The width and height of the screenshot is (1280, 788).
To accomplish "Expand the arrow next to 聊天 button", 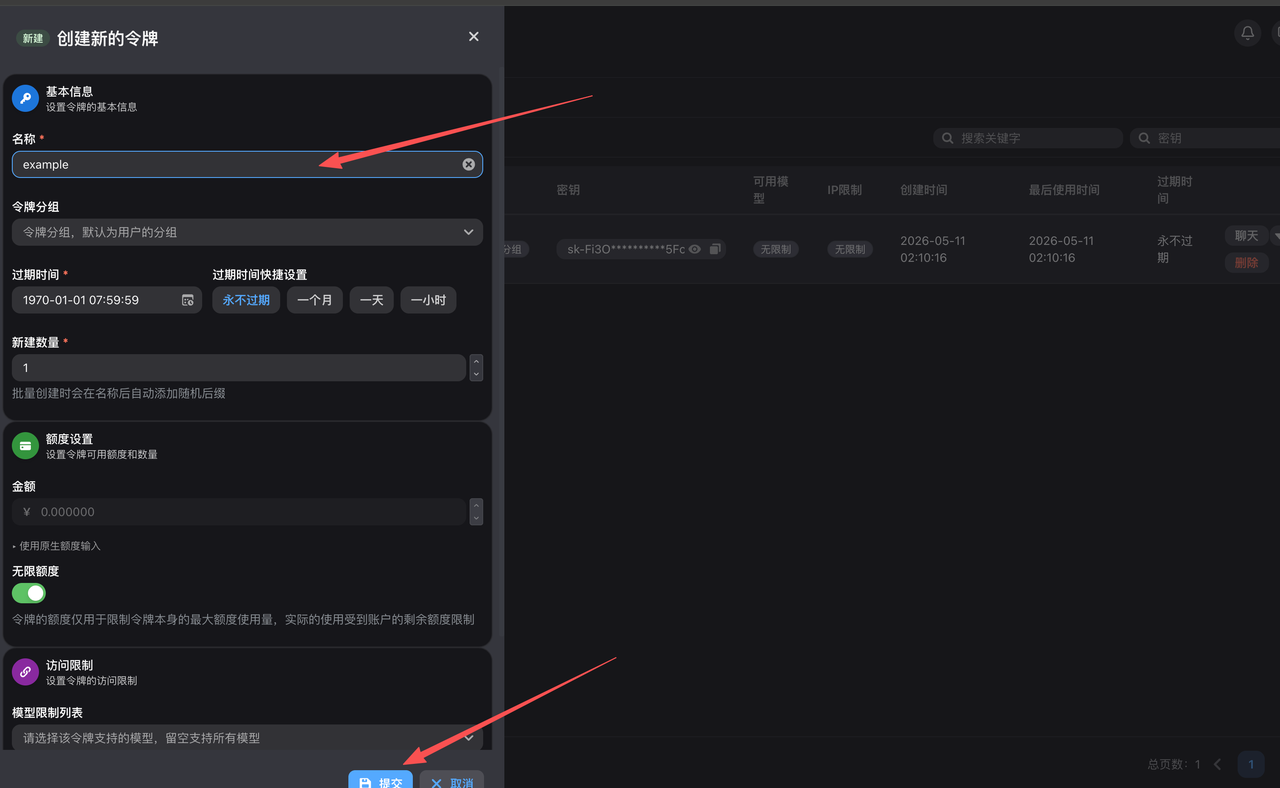I will click(x=1275, y=236).
